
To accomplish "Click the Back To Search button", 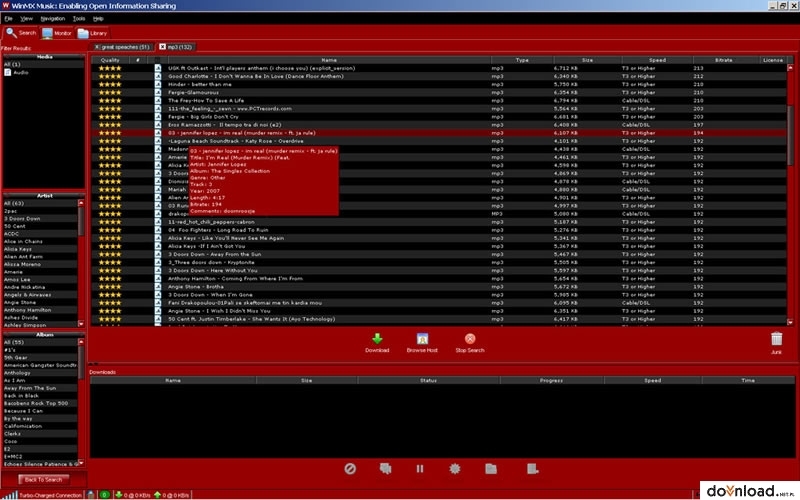I will coord(43,480).
